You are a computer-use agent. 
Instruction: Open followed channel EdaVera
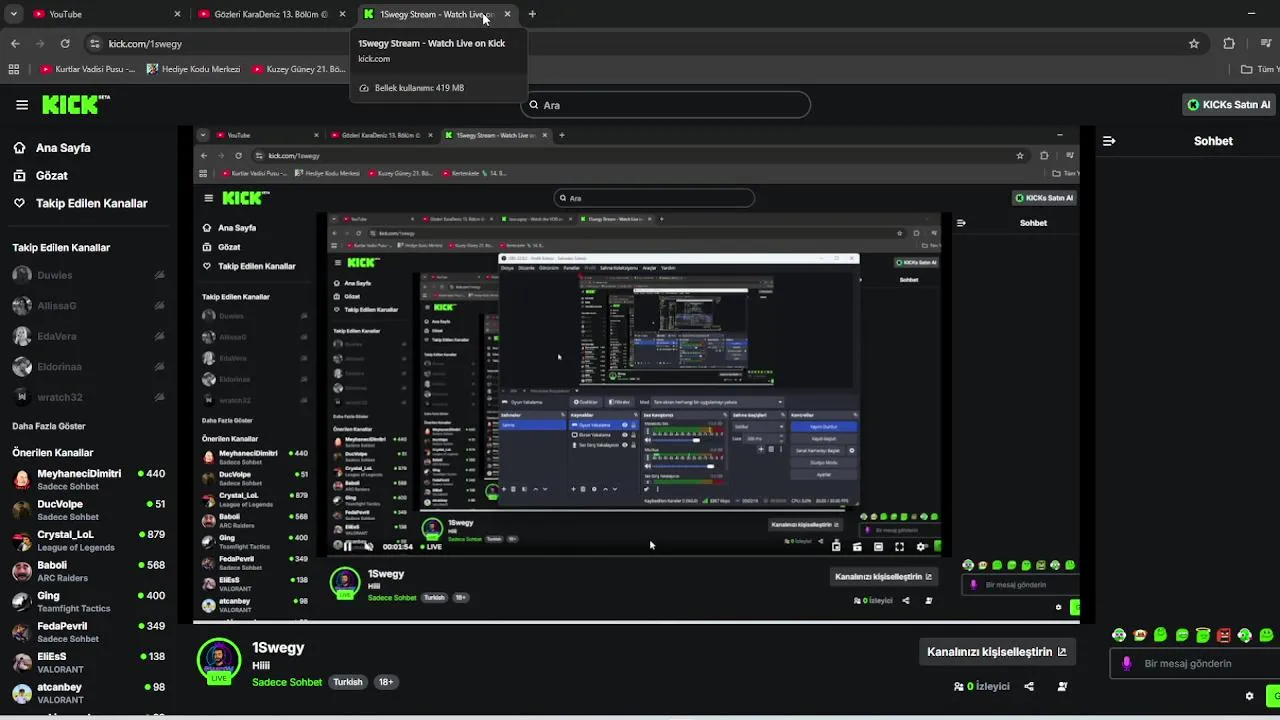88,337
